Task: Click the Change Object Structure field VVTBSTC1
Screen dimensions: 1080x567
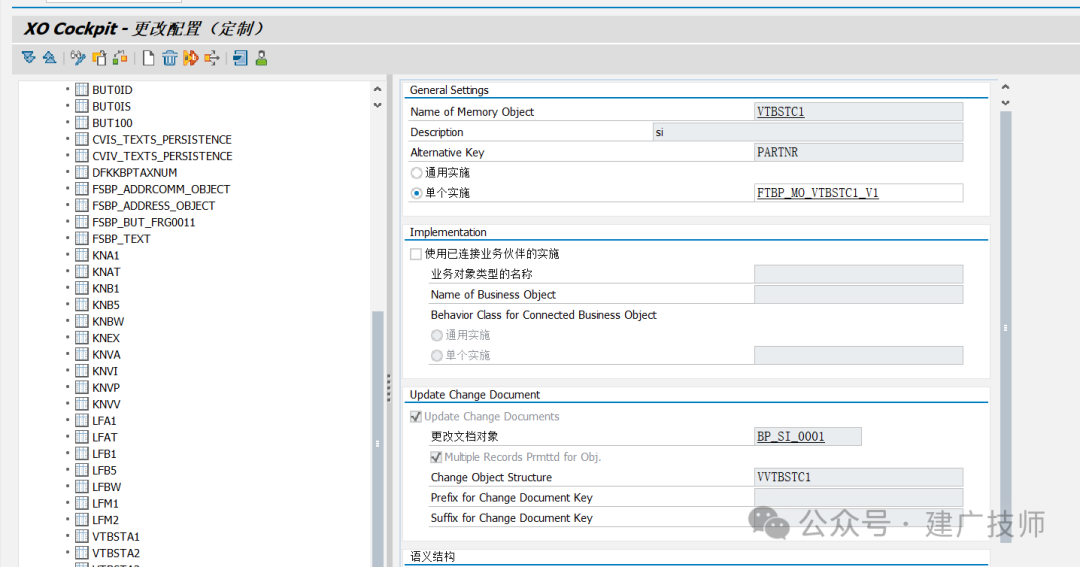Action: pos(858,477)
